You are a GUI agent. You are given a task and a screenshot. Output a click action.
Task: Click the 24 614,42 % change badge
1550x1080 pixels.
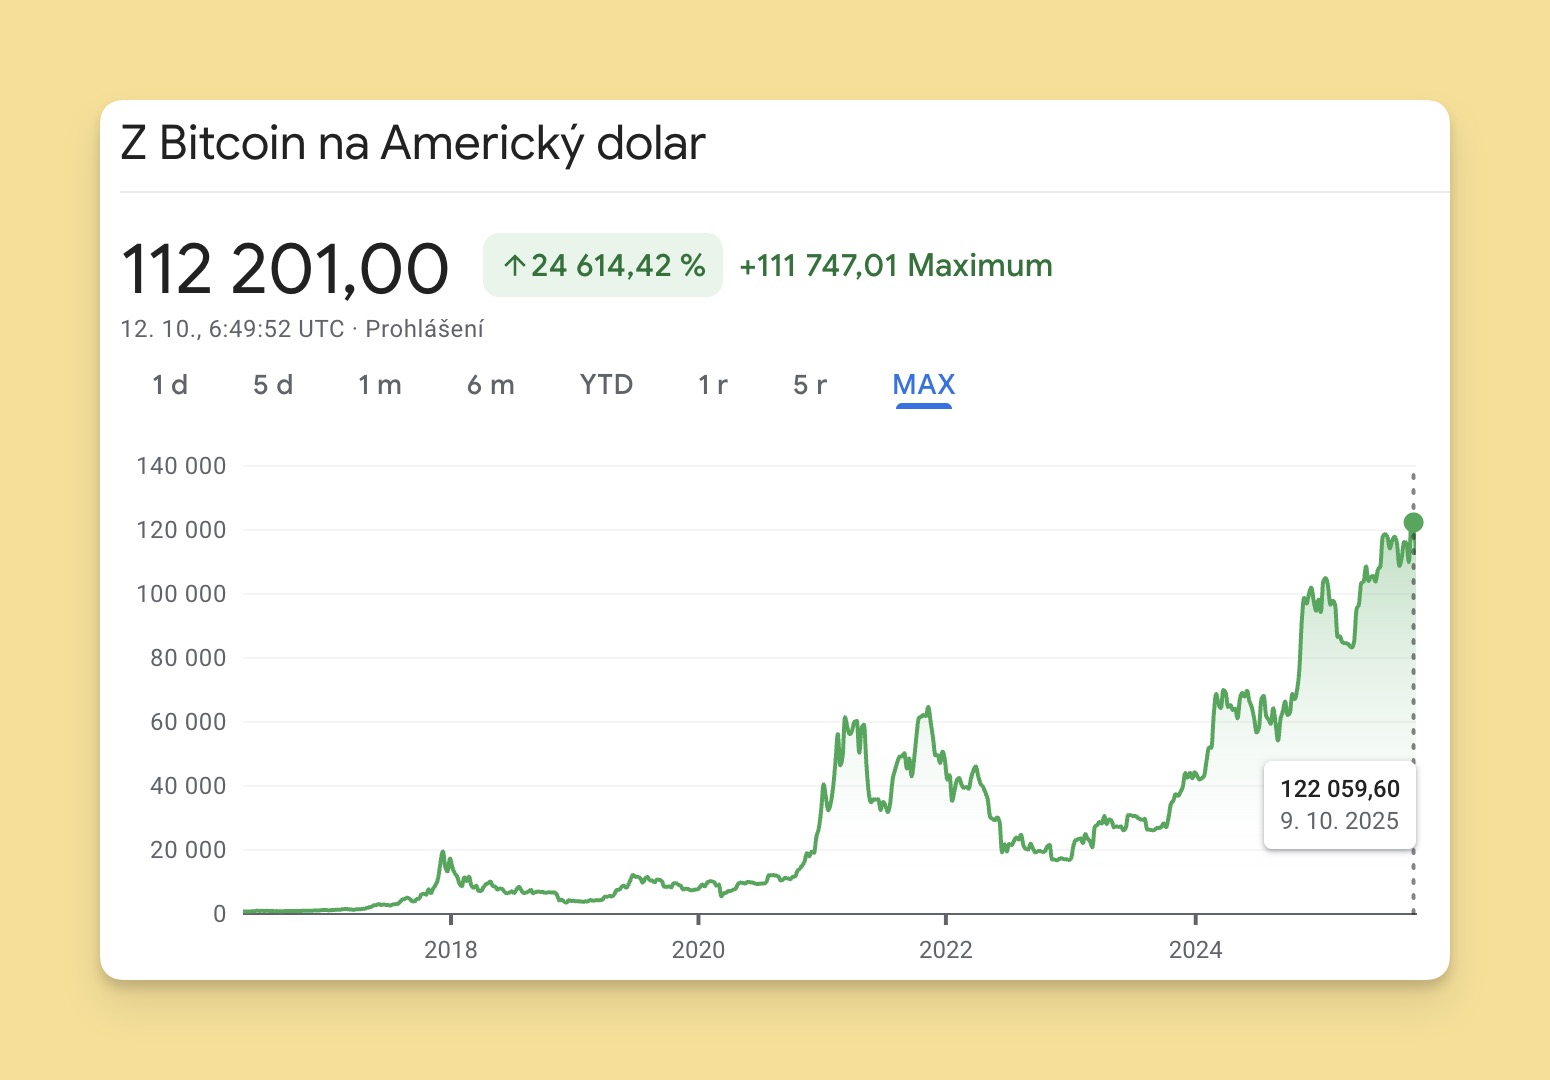(x=604, y=266)
